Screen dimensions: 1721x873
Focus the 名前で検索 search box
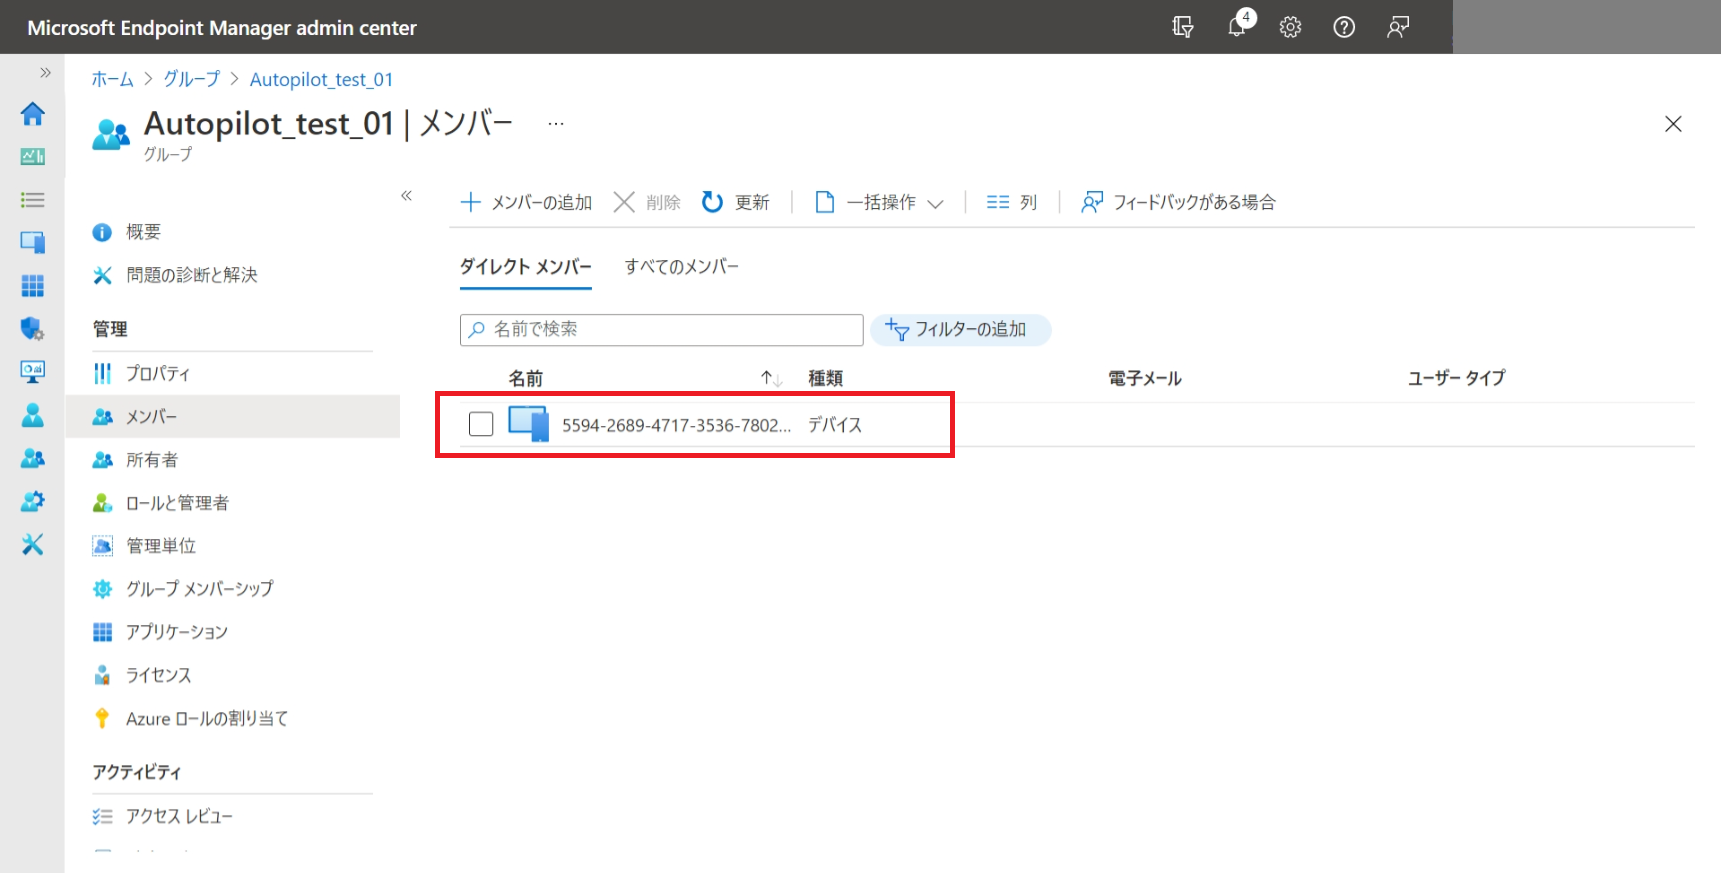point(662,329)
